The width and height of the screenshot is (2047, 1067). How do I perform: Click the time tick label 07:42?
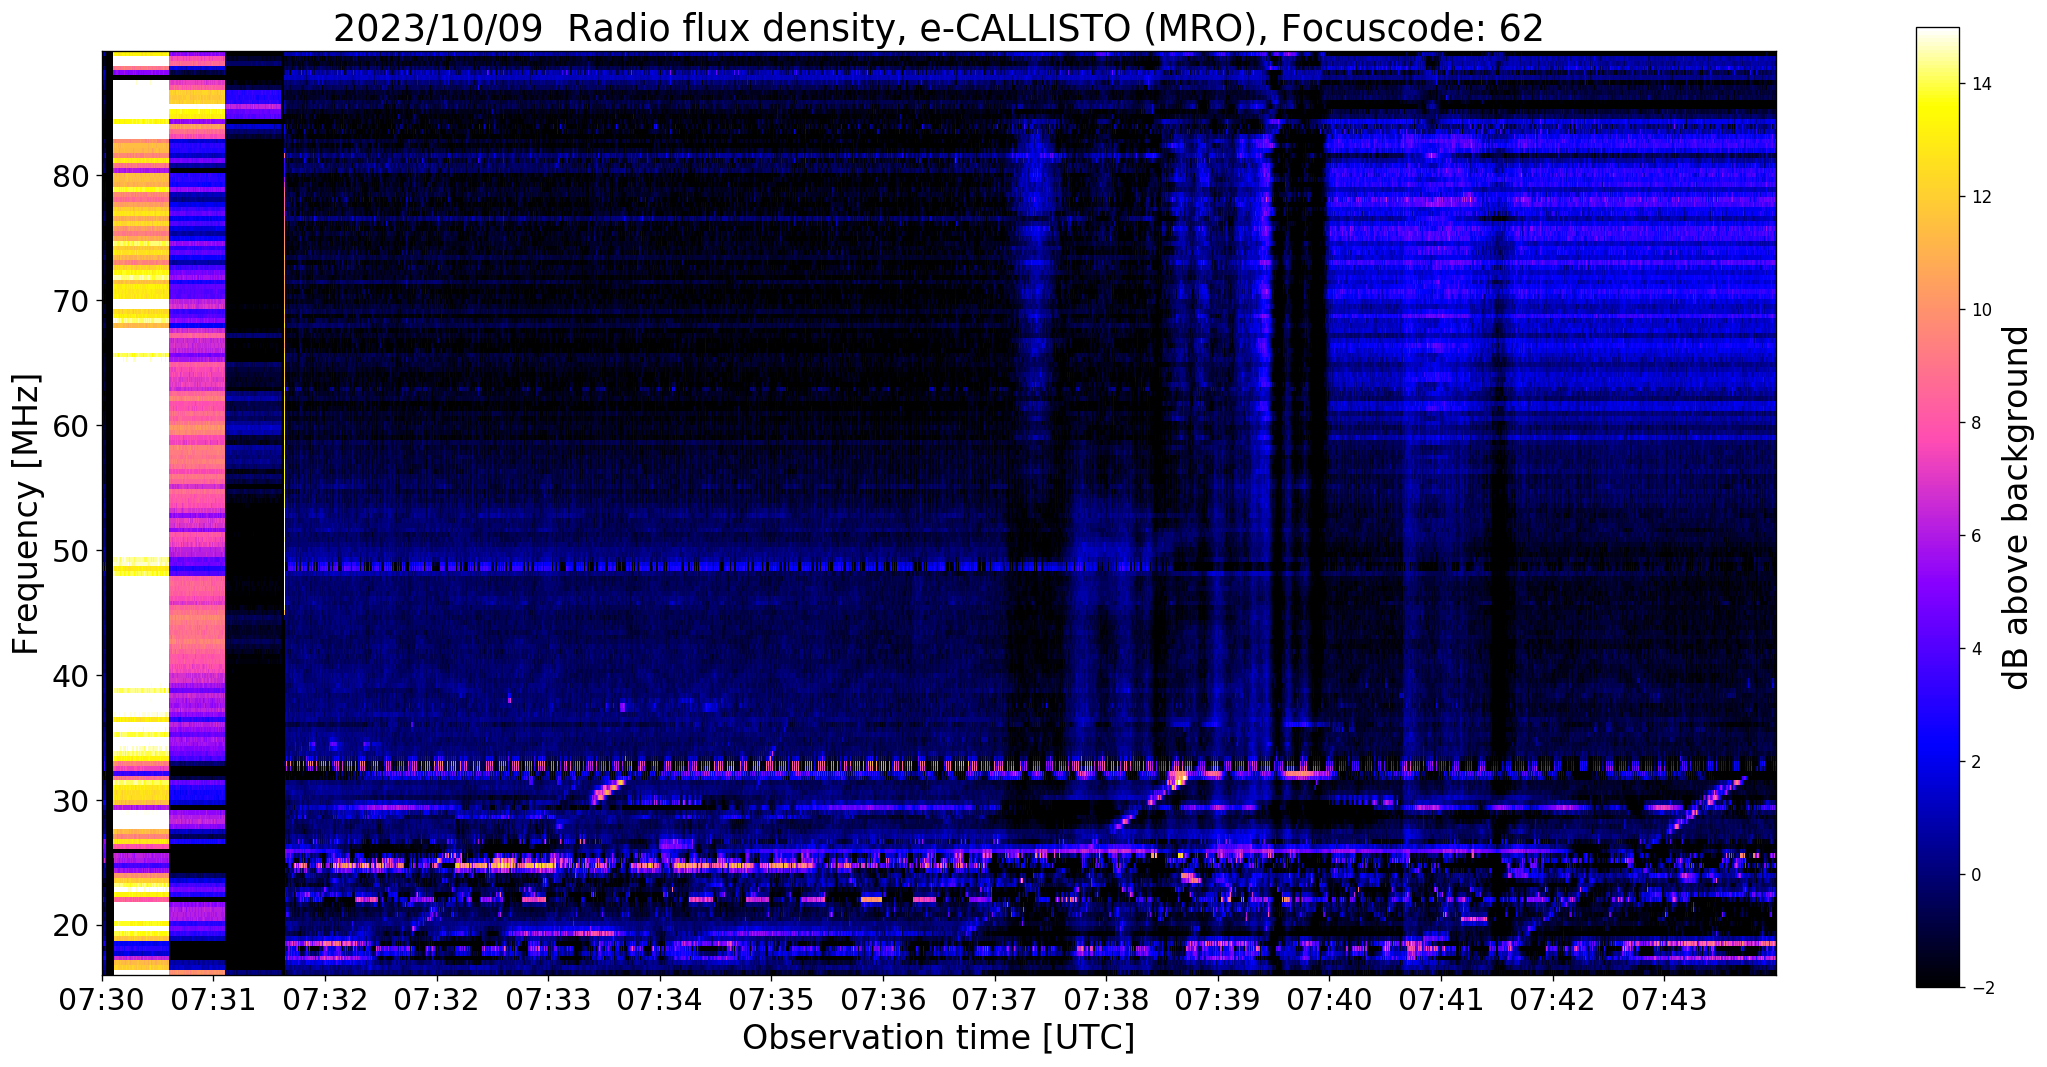[x=1553, y=999]
